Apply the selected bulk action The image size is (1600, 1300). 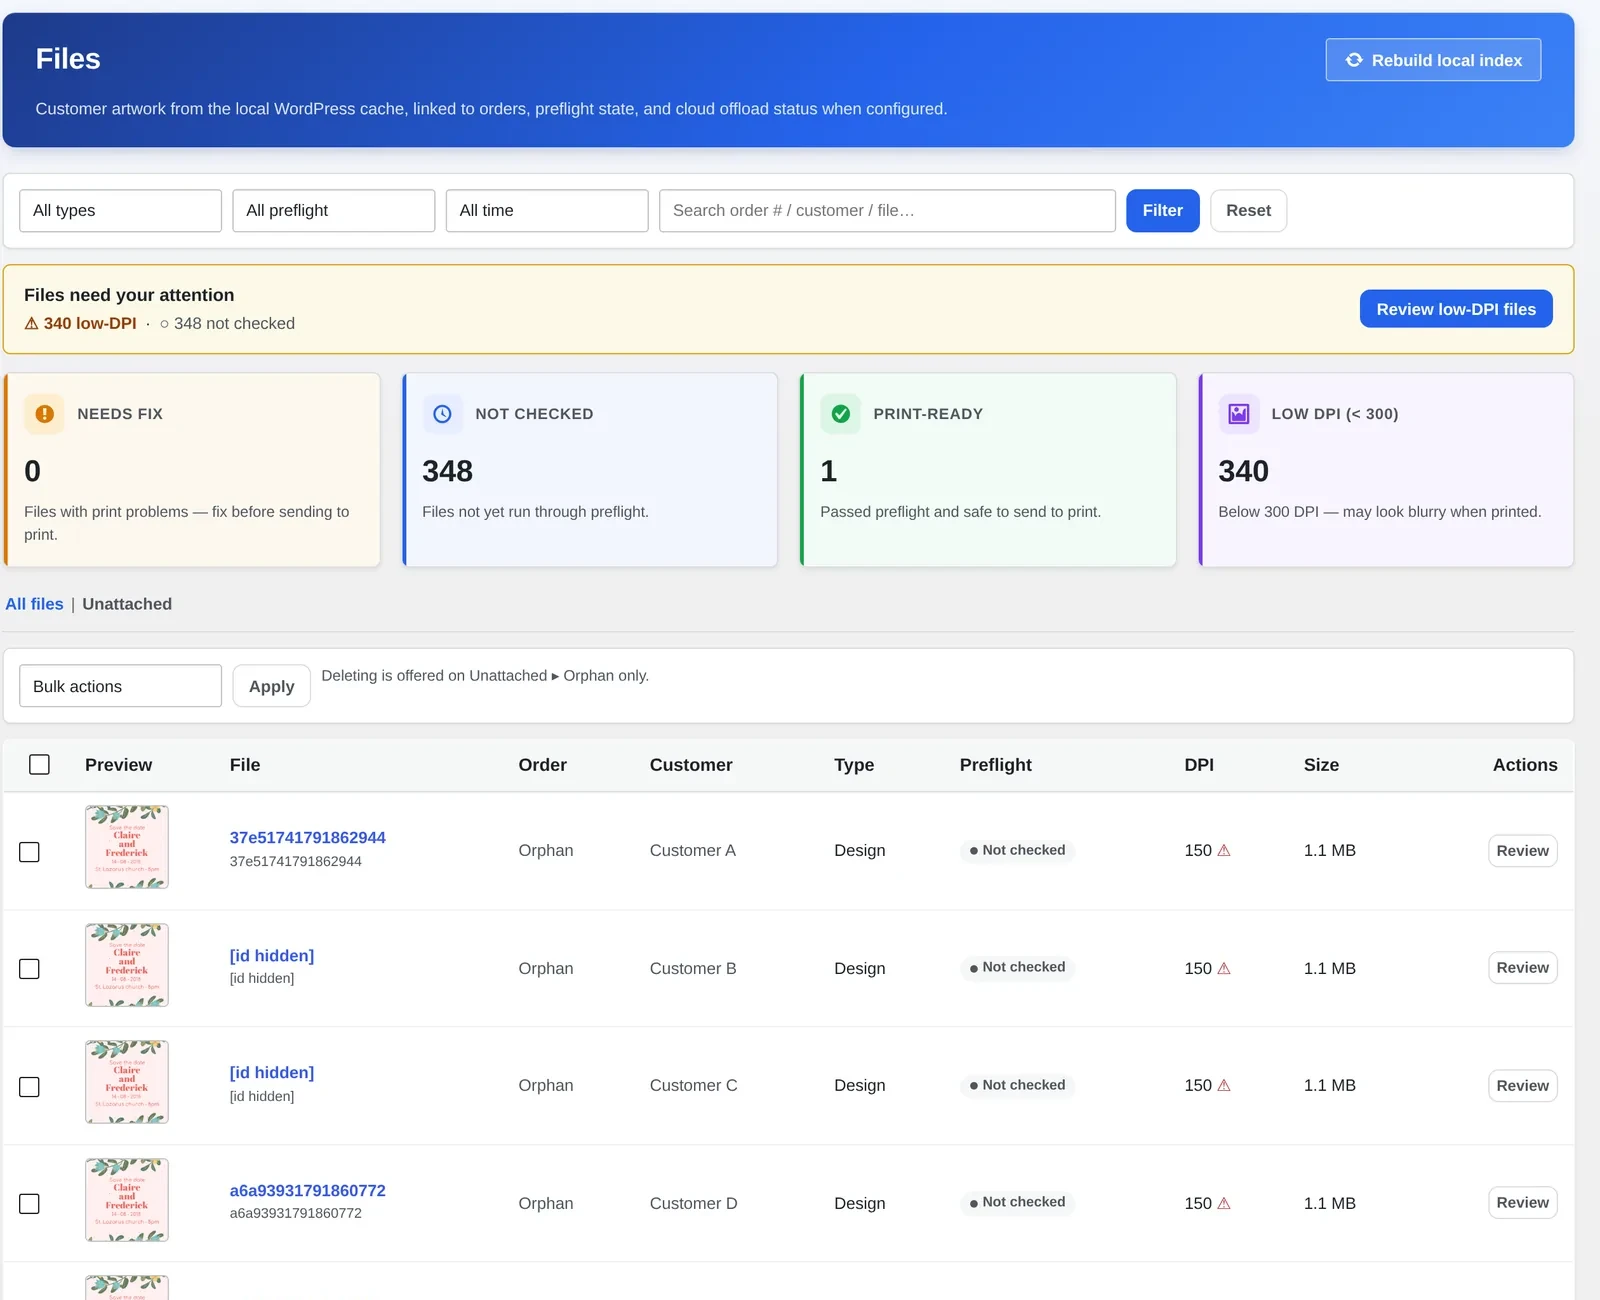pos(272,686)
